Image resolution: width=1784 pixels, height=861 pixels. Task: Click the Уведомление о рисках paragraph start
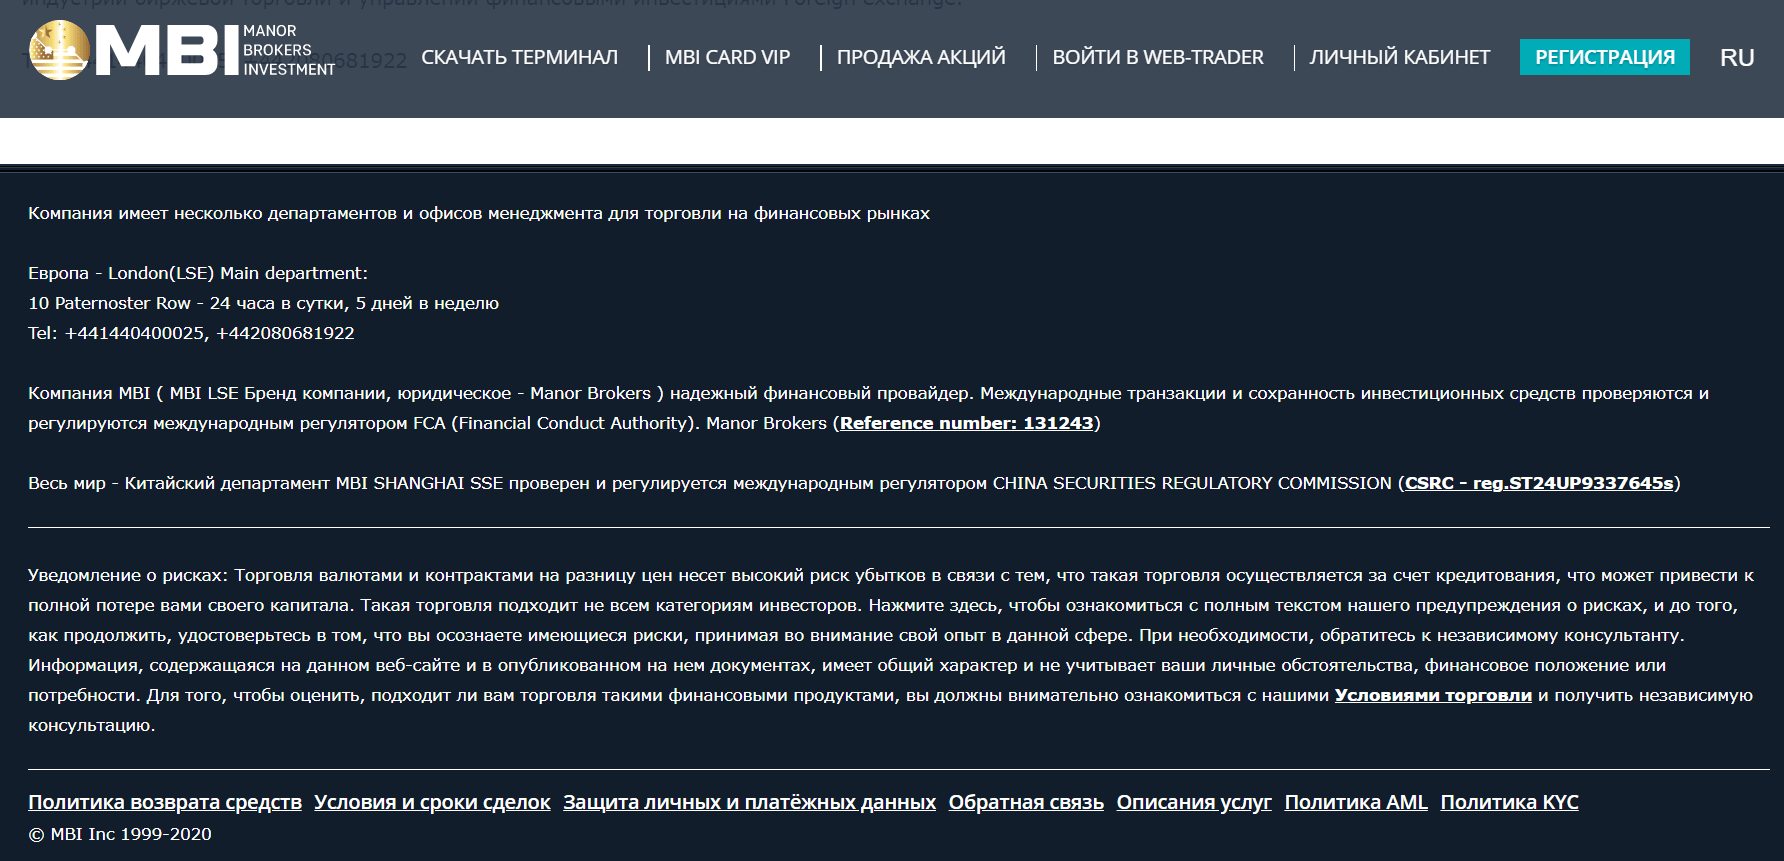[x=128, y=575]
